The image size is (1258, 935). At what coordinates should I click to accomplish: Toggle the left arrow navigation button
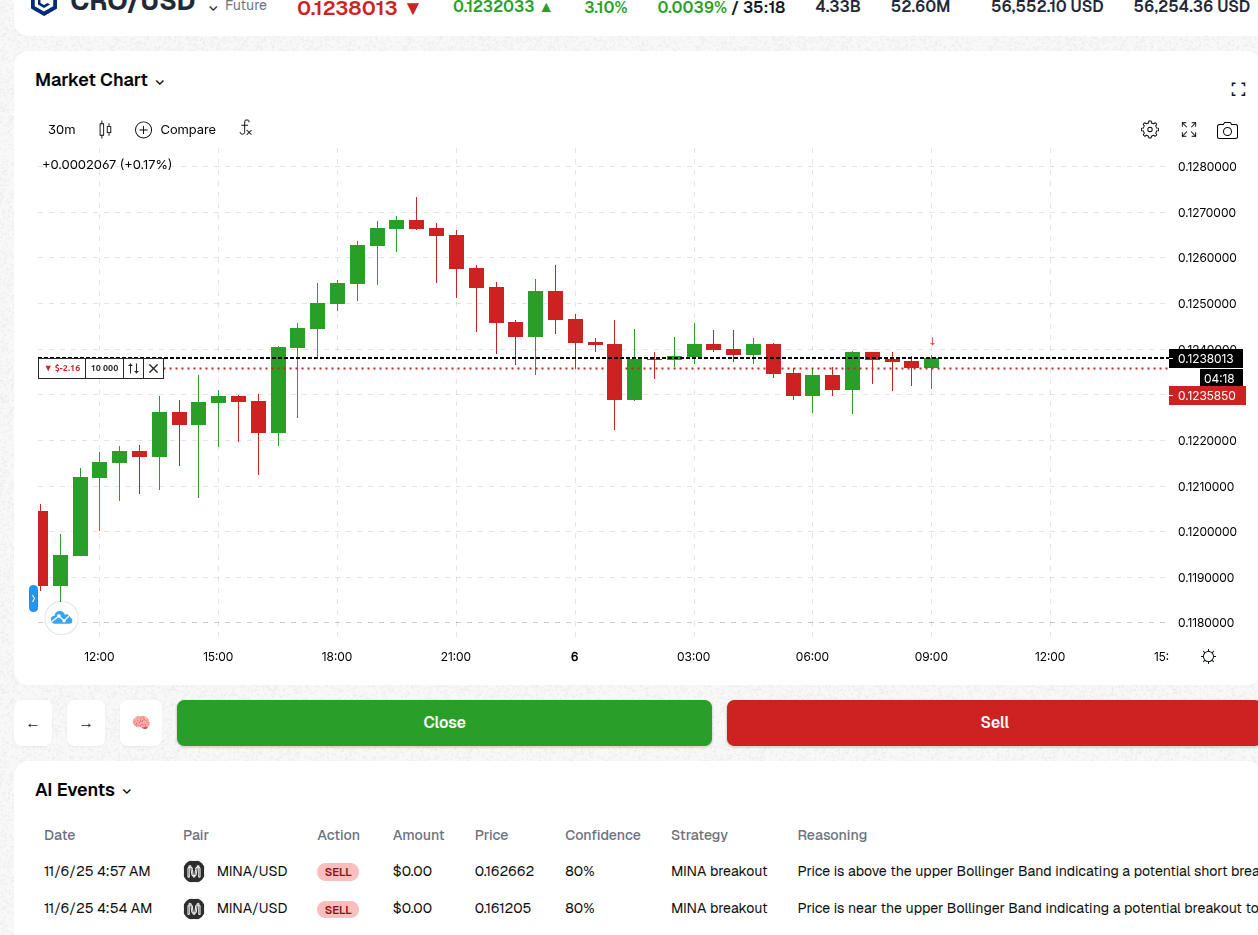tap(33, 723)
